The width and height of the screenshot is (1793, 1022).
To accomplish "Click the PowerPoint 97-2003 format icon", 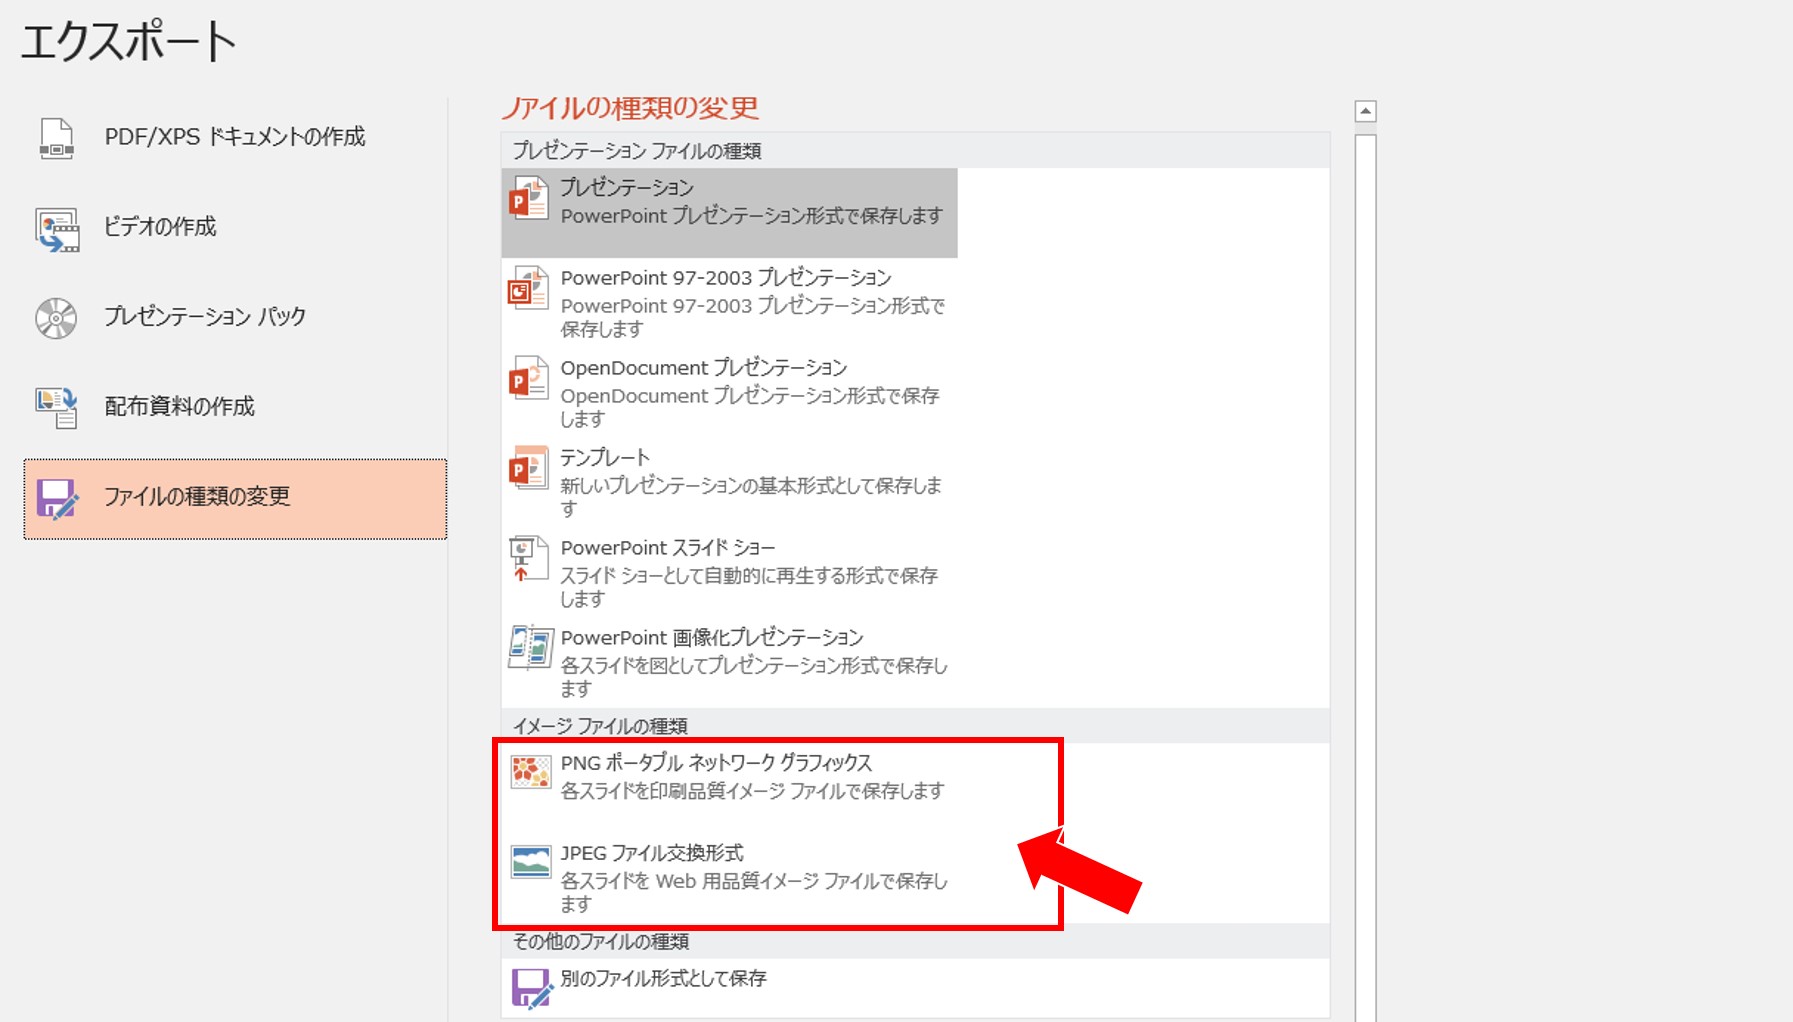I will [529, 288].
